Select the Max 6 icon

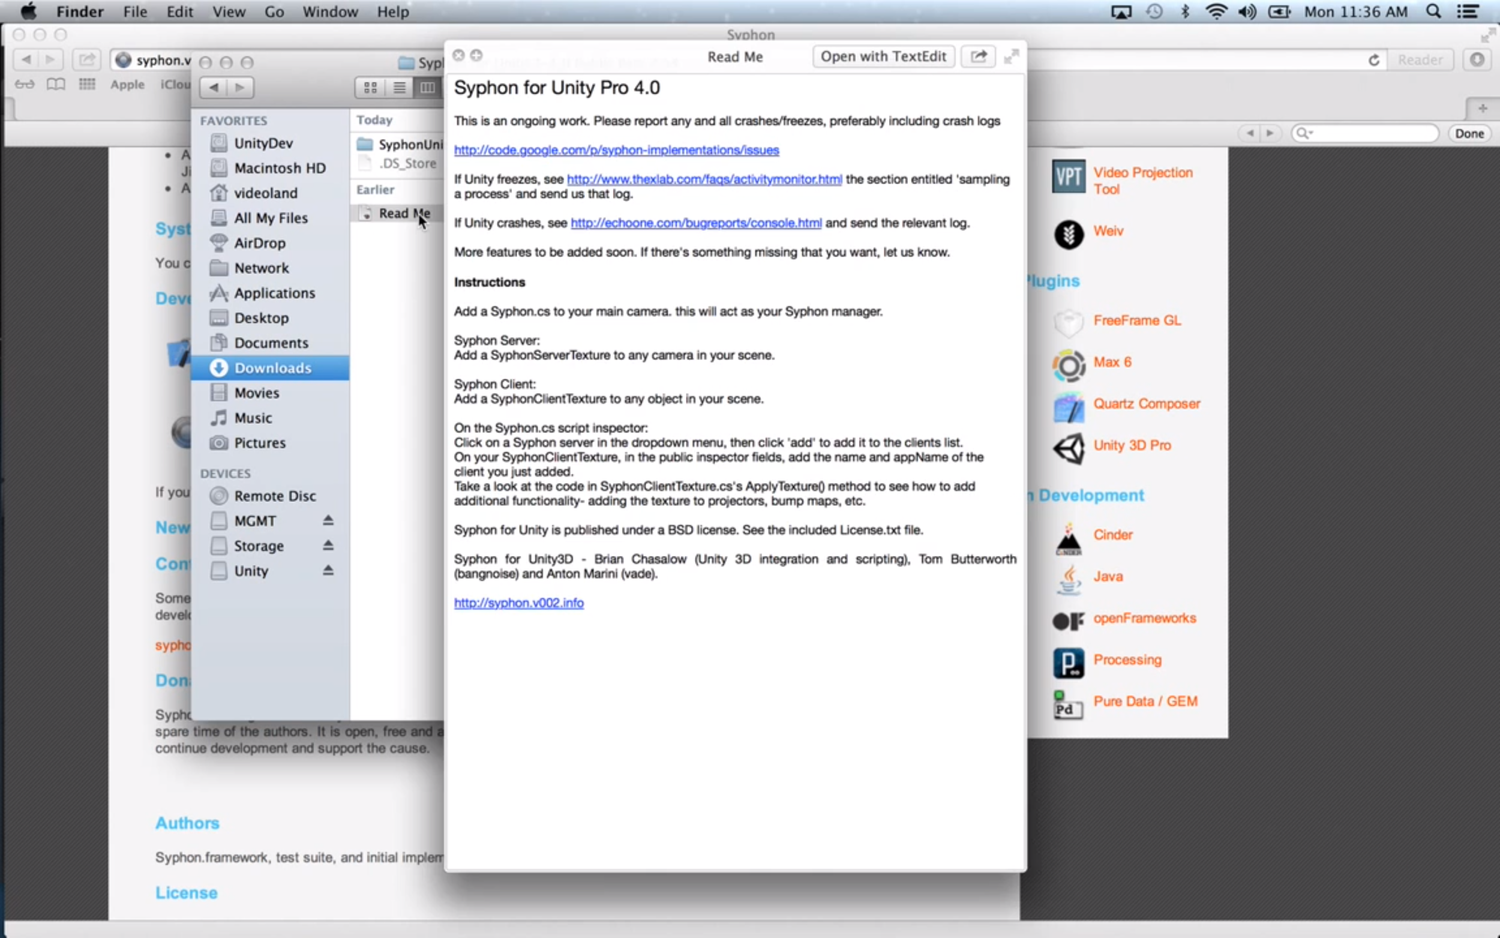[x=1068, y=366]
